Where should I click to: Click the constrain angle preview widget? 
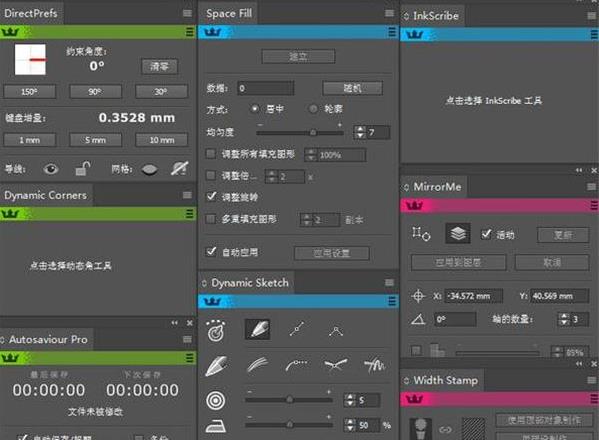(x=30, y=60)
